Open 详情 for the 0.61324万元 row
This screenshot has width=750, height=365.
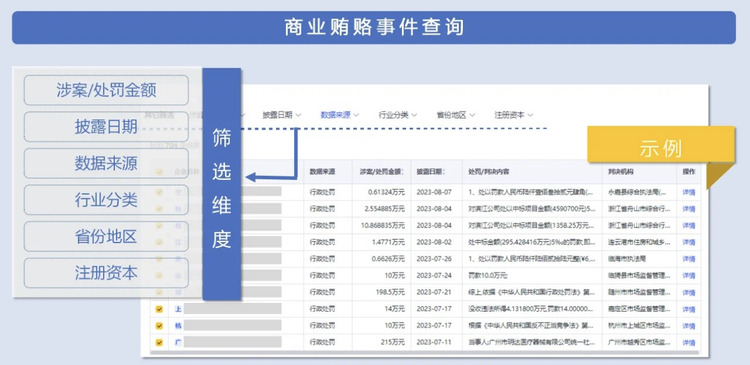[x=688, y=192]
